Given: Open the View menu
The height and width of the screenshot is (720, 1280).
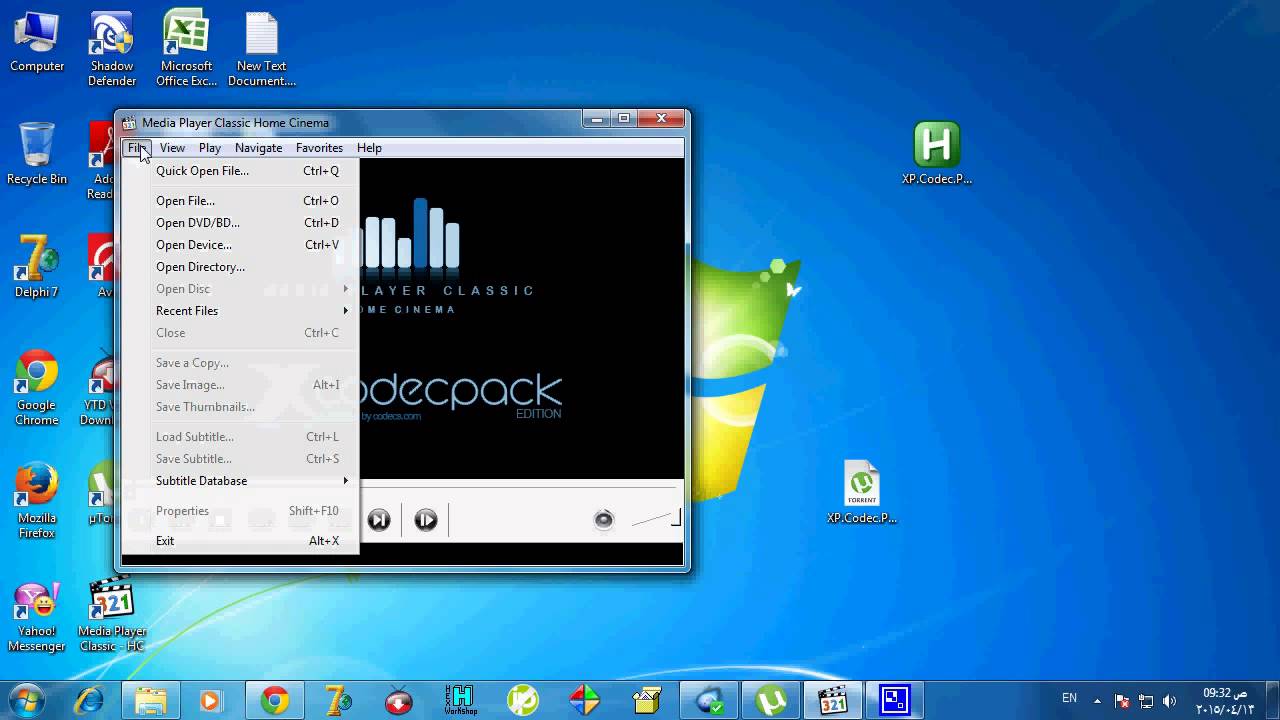Looking at the screenshot, I should tap(172, 148).
